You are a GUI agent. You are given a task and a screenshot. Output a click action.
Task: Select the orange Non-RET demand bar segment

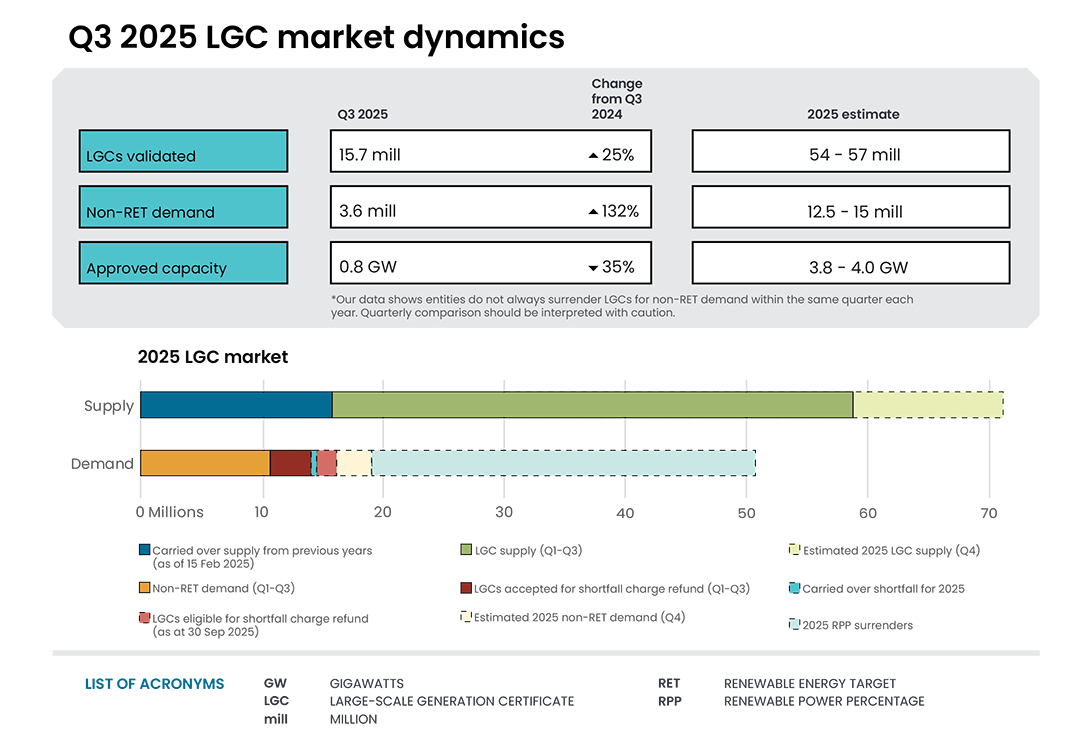(x=204, y=463)
